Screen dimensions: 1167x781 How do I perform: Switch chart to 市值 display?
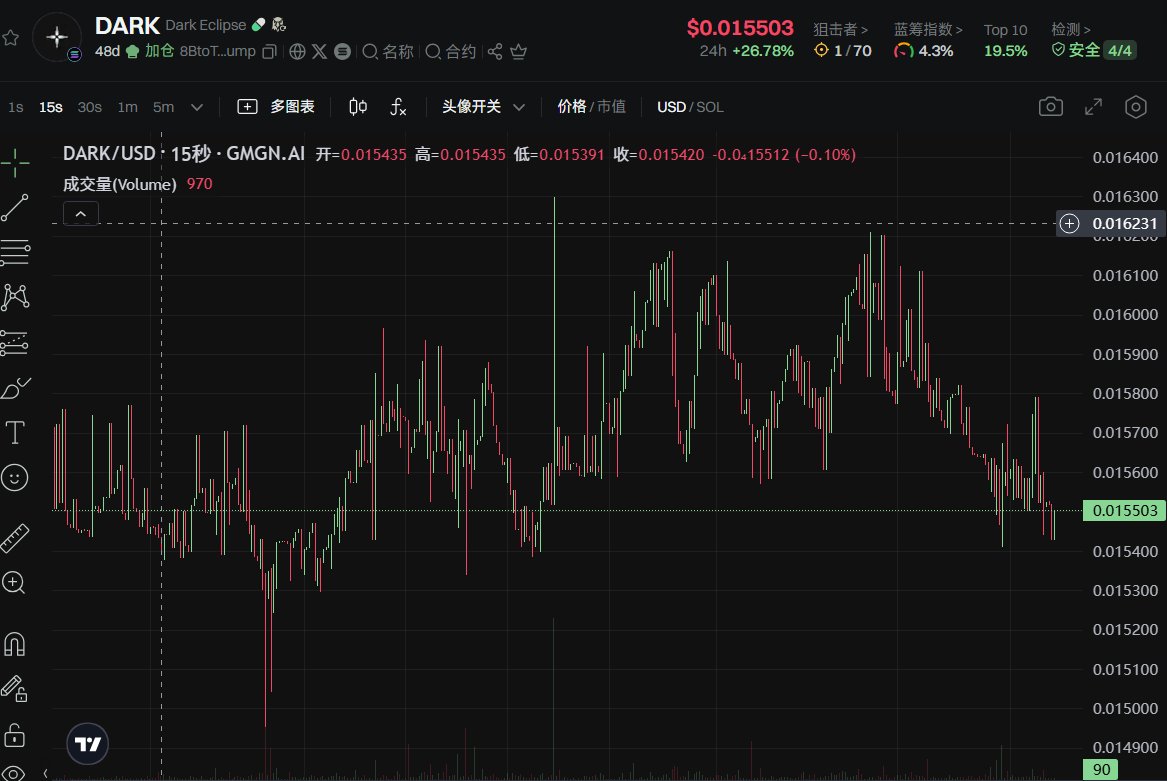pyautogui.click(x=611, y=107)
